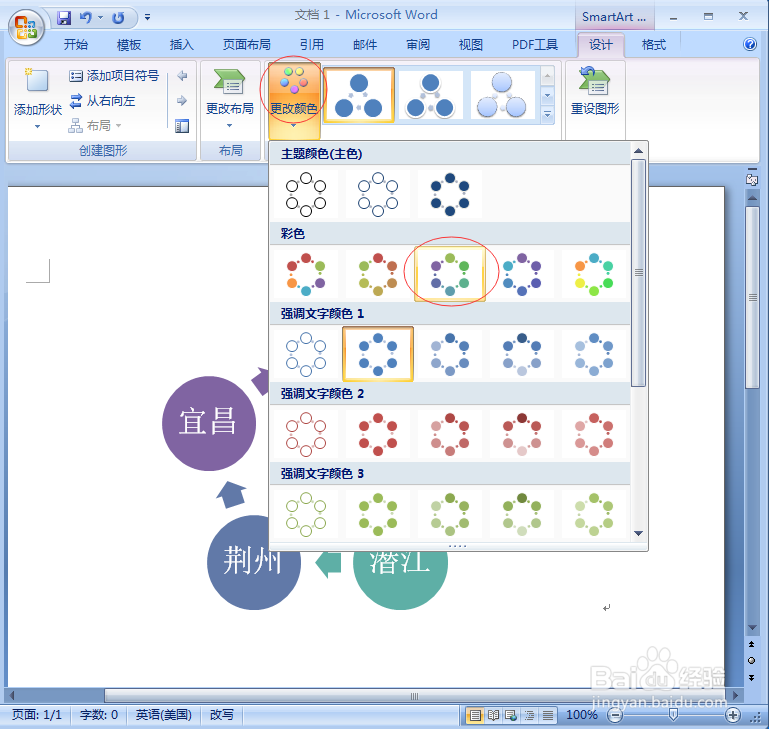
Task: Move the SmartArt styles gallery up one row
Action: tap(547, 76)
